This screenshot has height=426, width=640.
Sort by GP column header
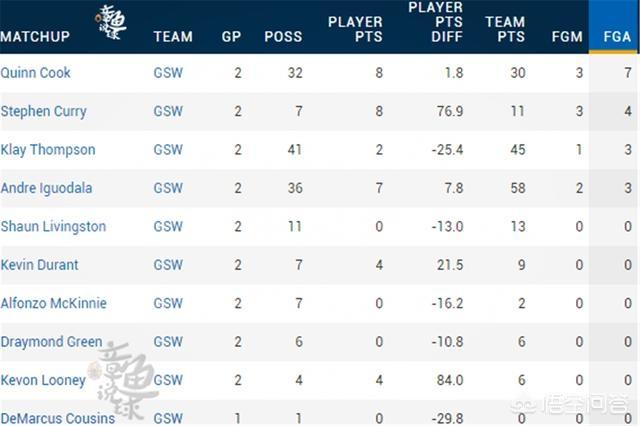tap(231, 37)
